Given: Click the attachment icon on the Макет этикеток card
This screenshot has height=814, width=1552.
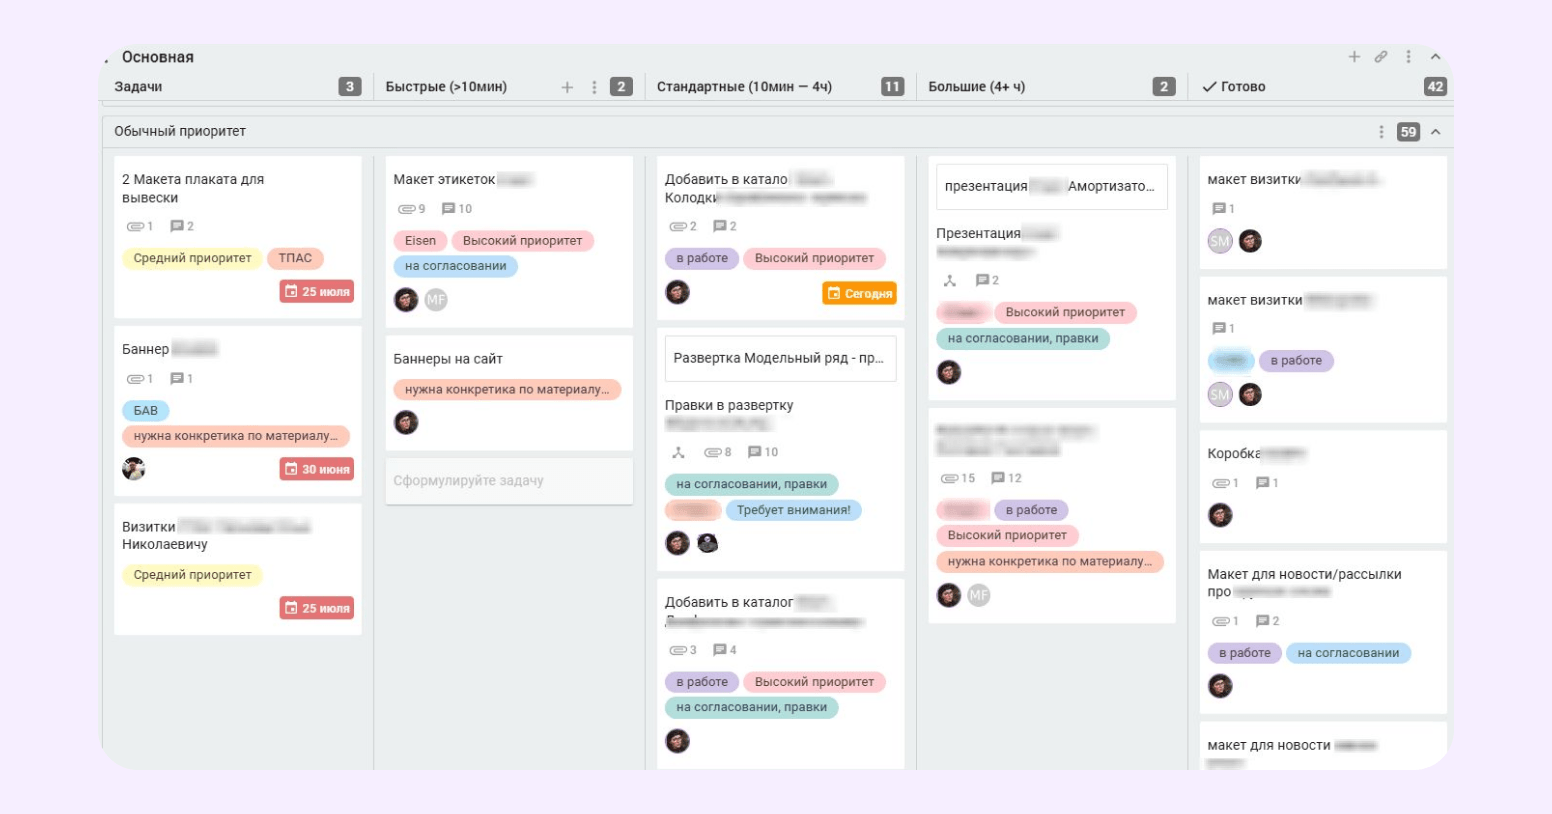Looking at the screenshot, I should (x=406, y=209).
